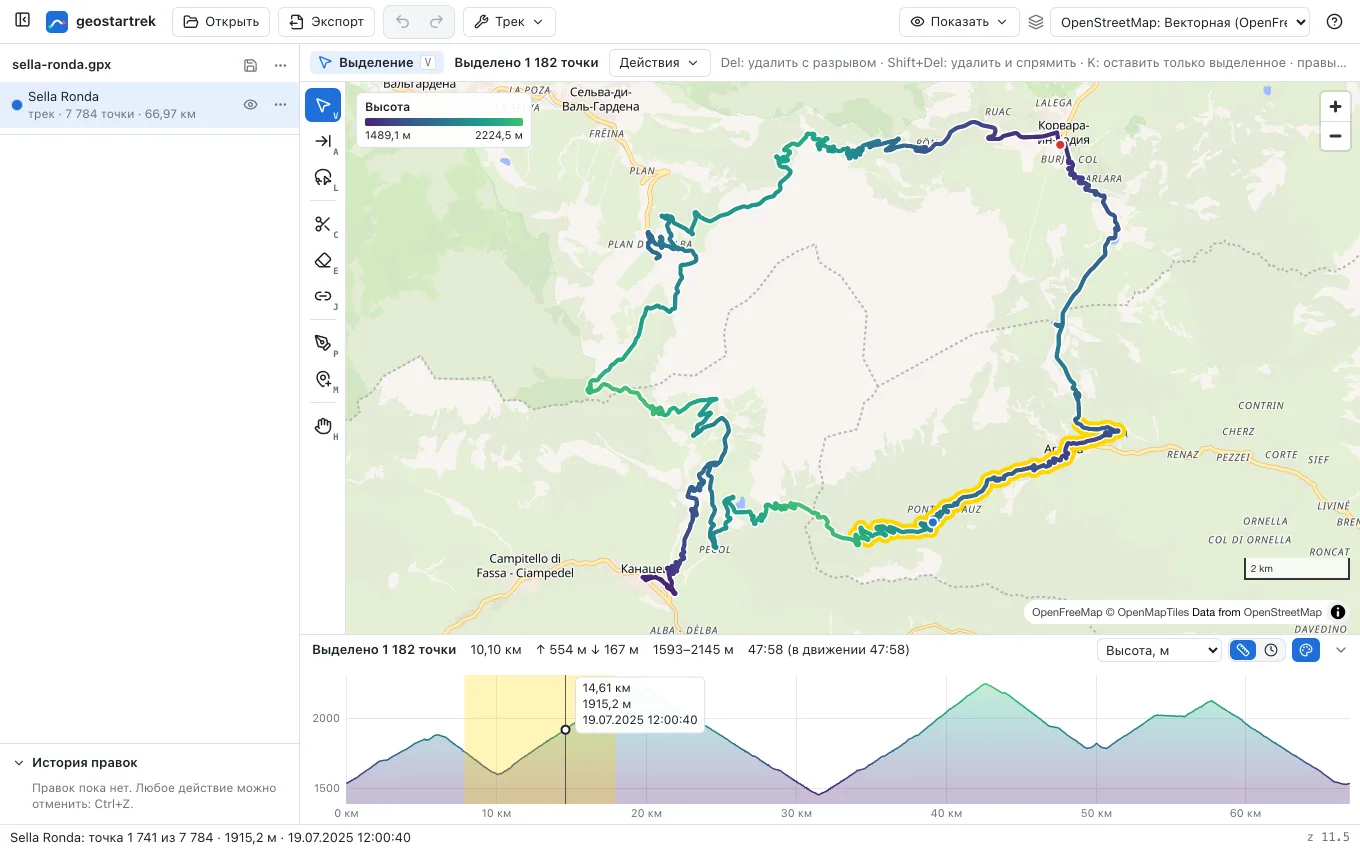Click the save icon for sella-ronda.gpx
Viewport: 1360px width, 850px height.
[x=250, y=65]
